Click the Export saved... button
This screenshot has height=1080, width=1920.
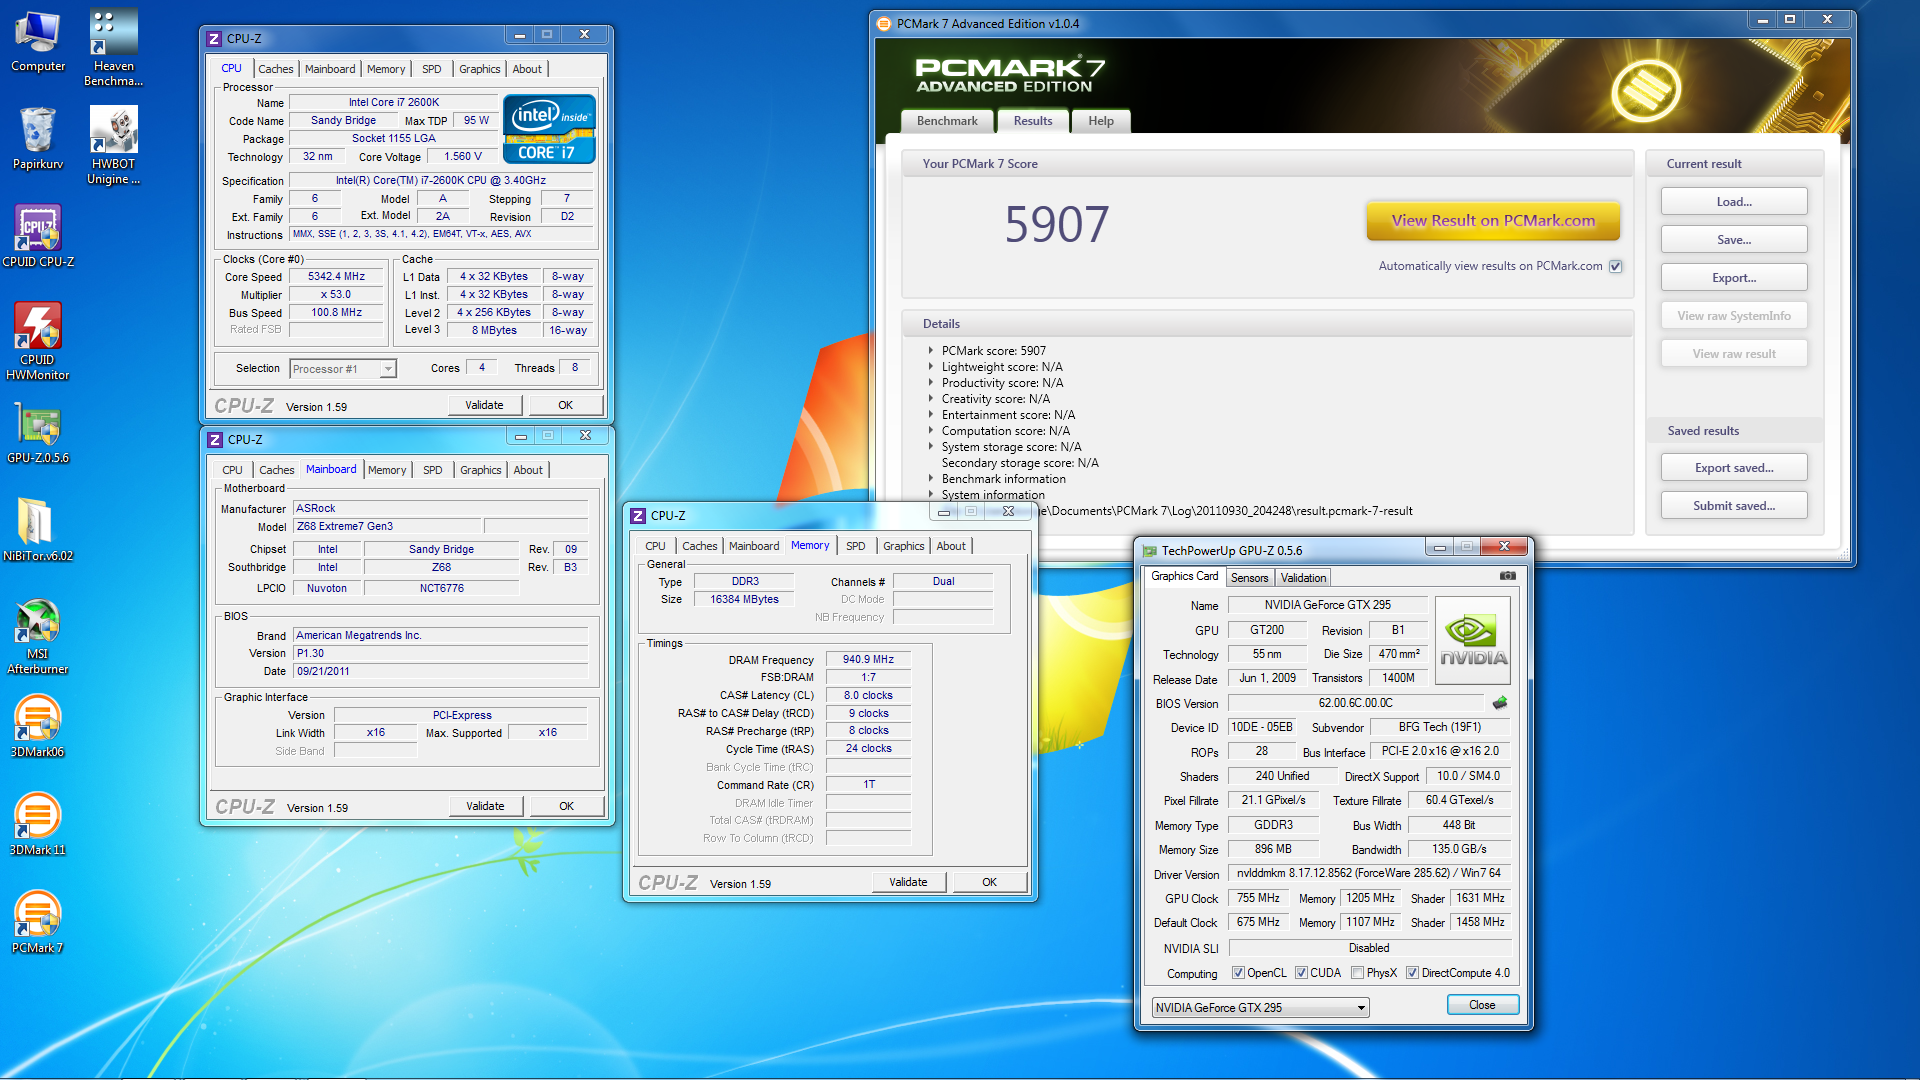1733,468
